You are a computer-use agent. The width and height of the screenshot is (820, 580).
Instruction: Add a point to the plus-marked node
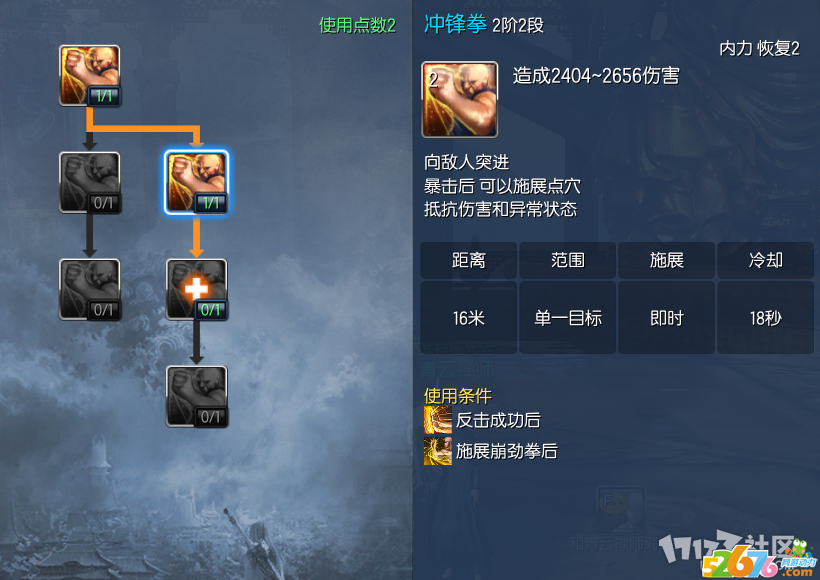point(196,289)
